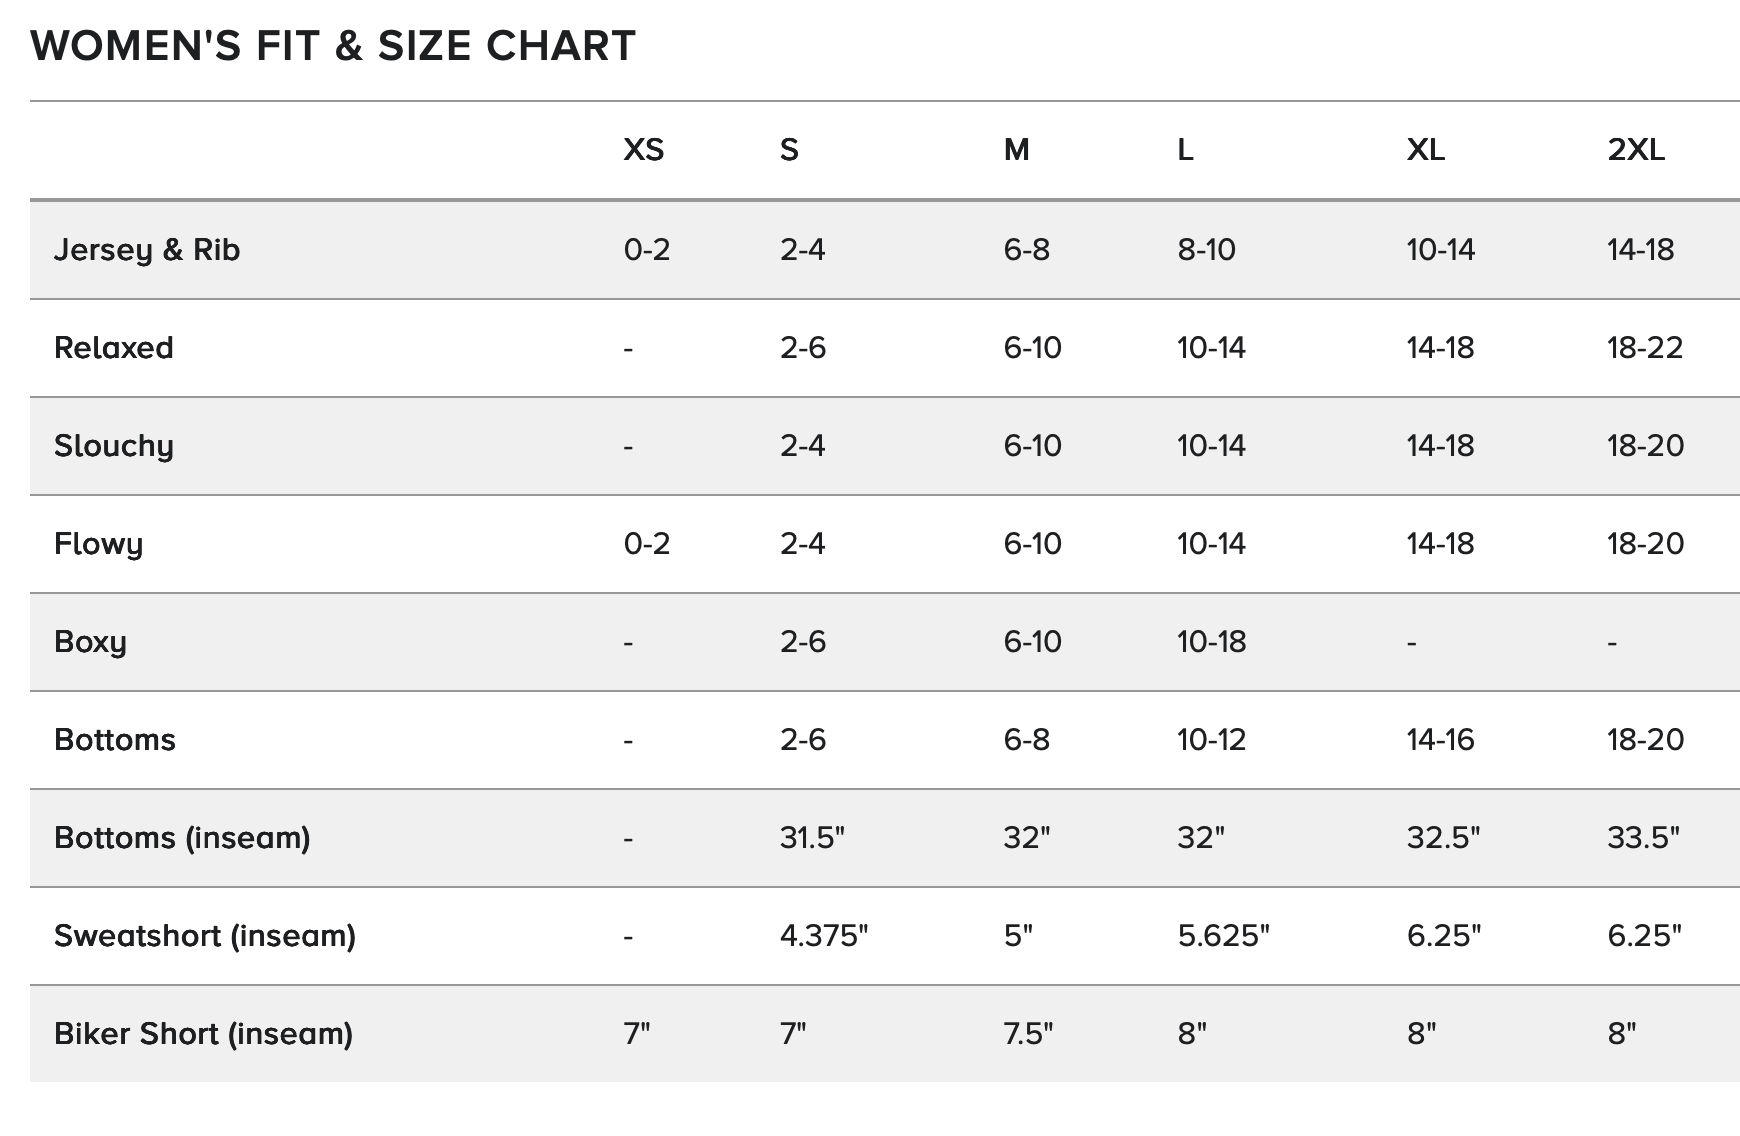
Task: Click the 31.5" Bottoms inseam value
Action: 812,837
